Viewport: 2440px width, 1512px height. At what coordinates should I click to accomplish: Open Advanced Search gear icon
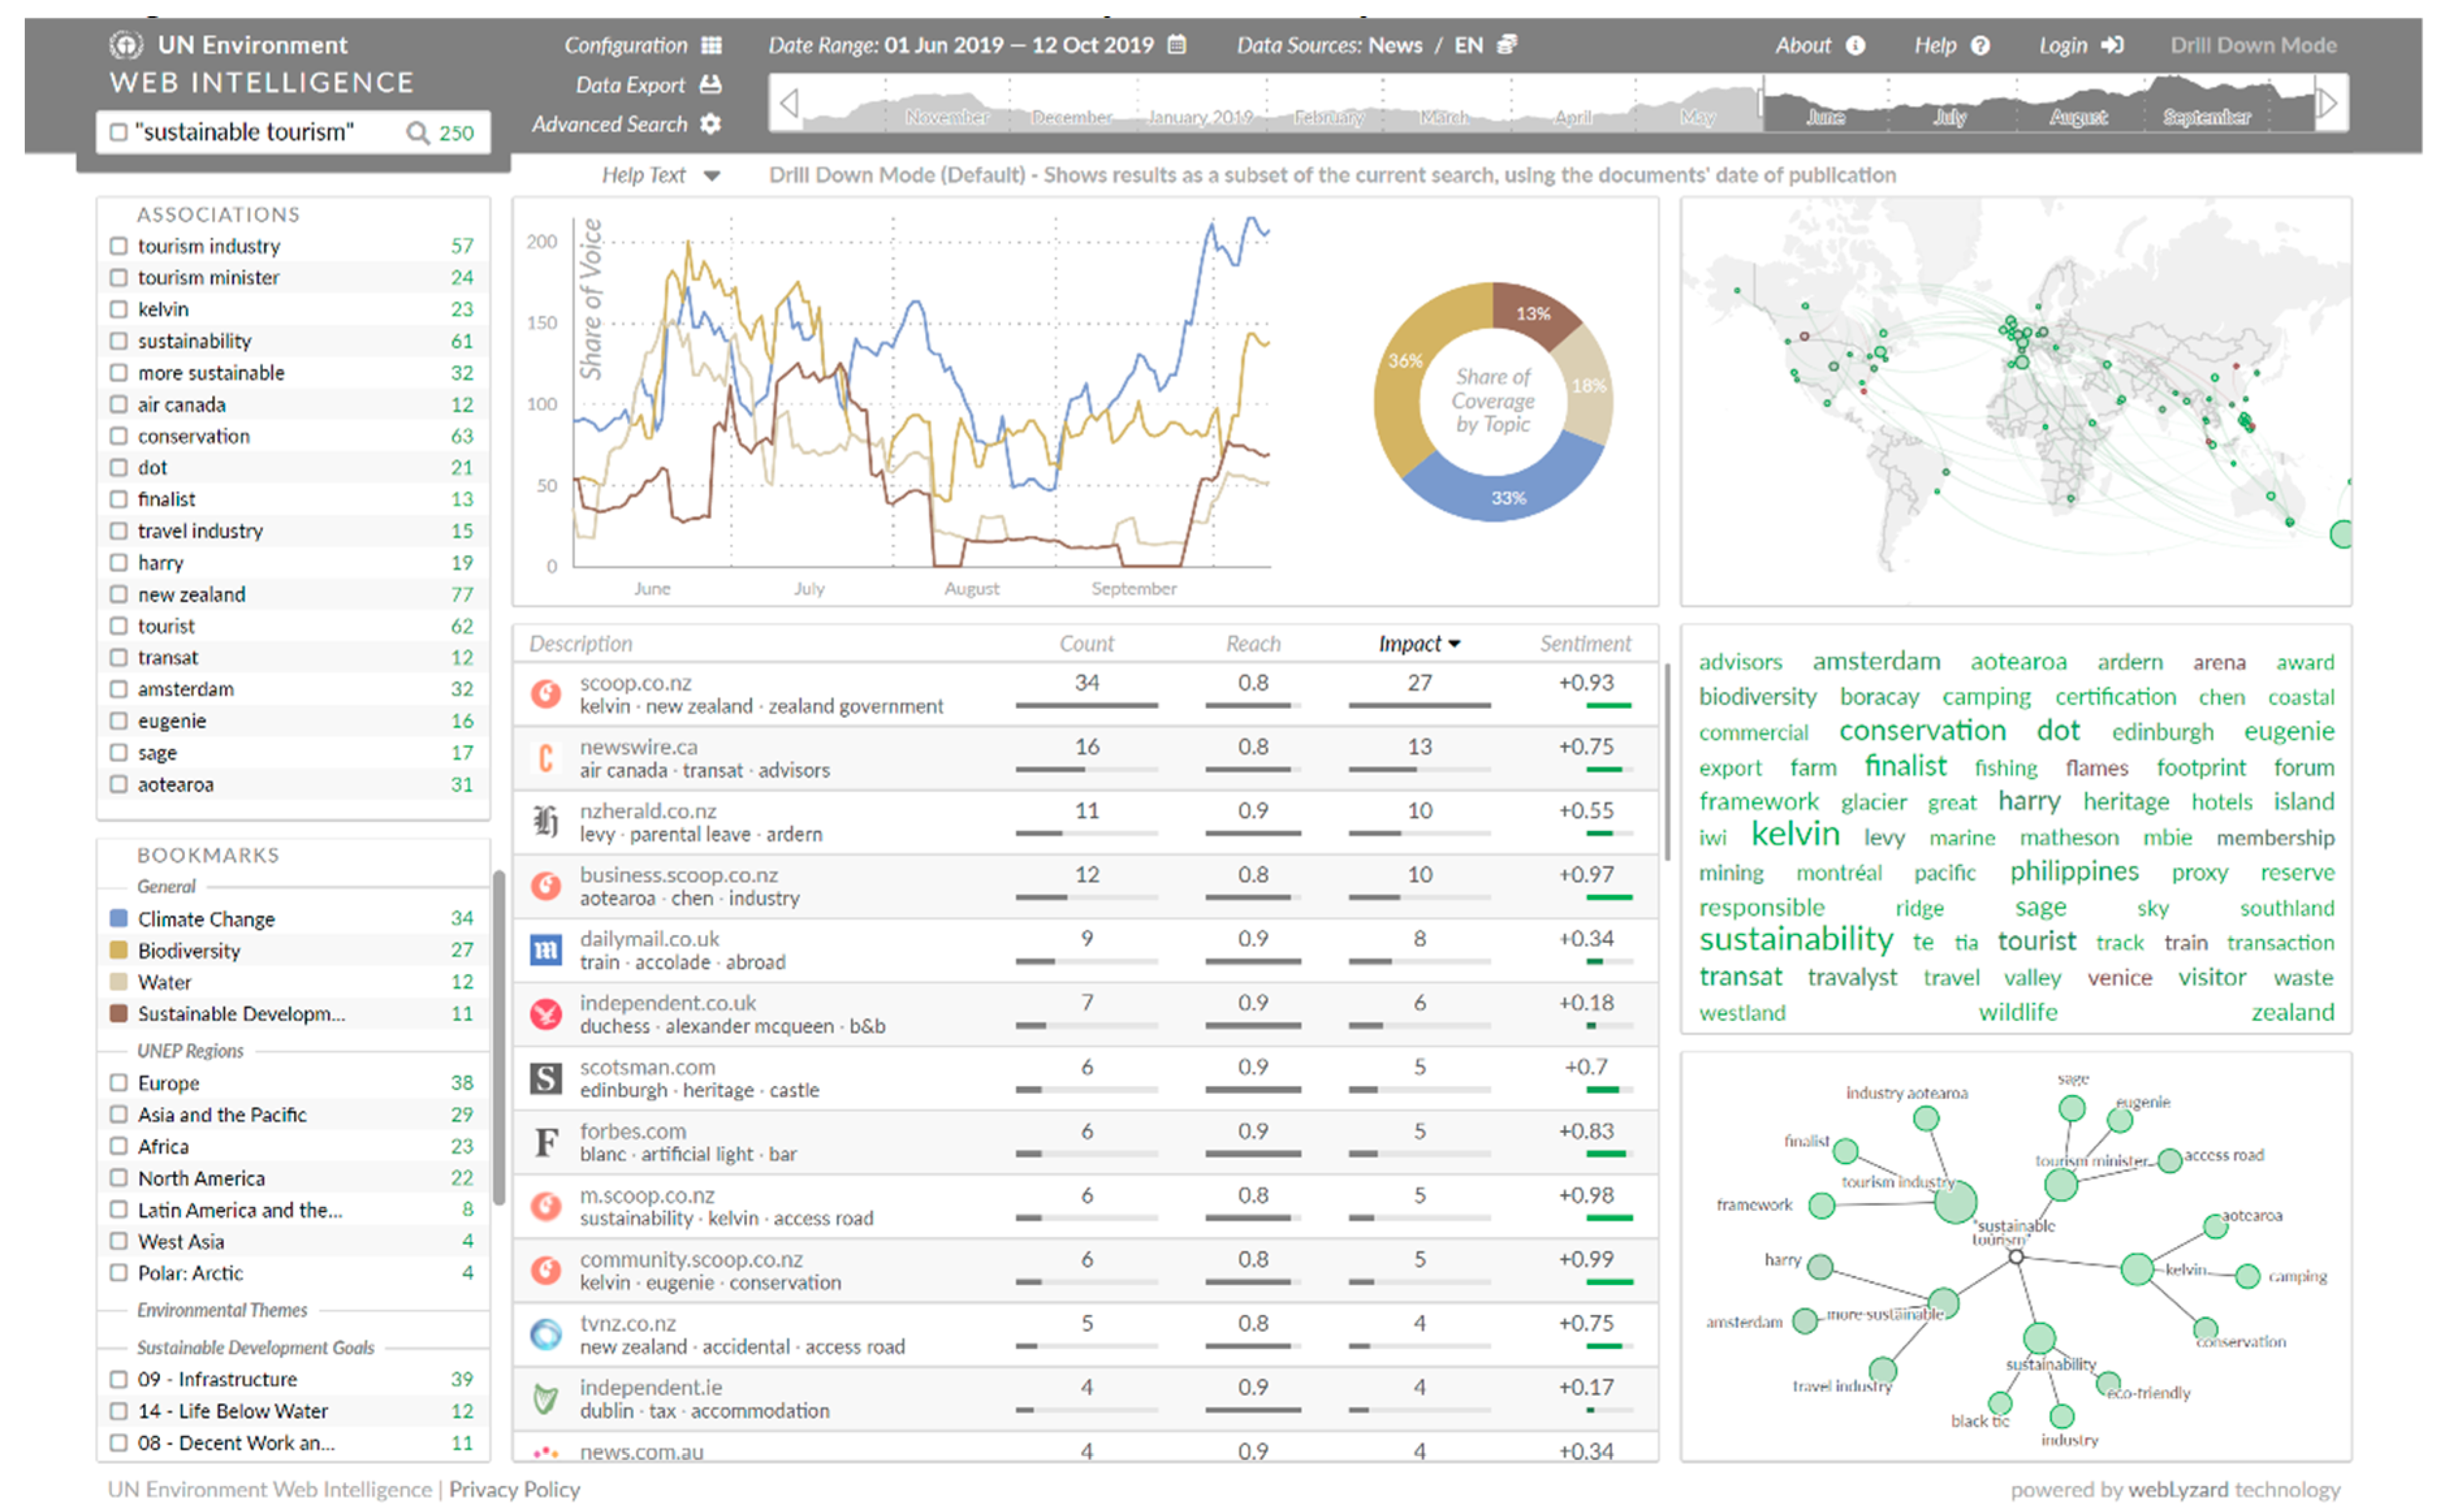point(710,124)
